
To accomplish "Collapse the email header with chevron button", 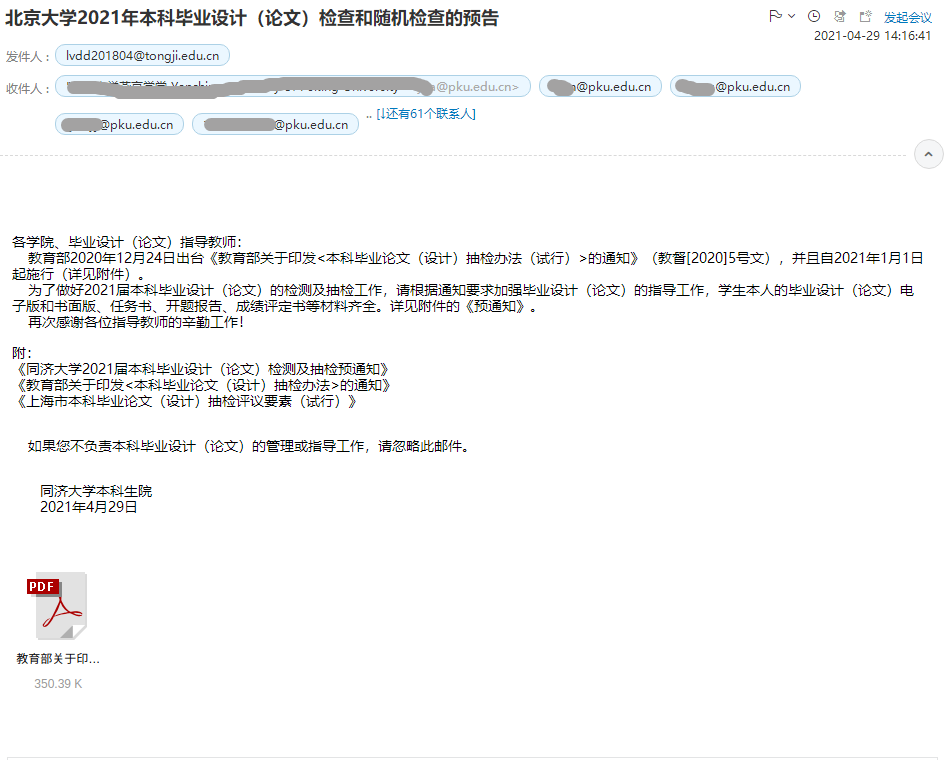I will point(928,155).
